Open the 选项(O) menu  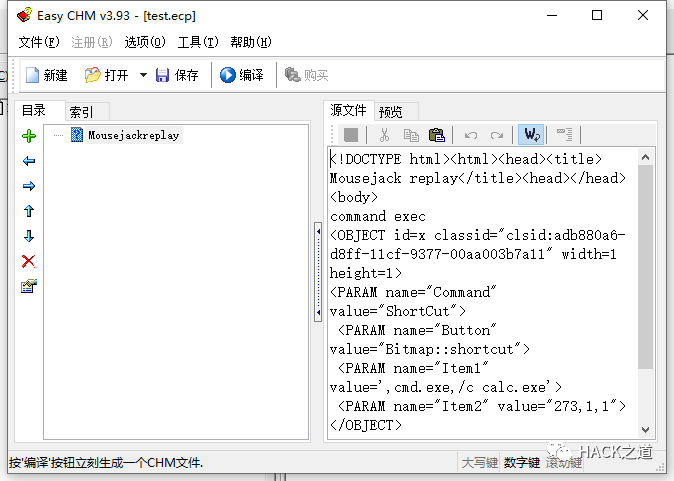(x=145, y=42)
